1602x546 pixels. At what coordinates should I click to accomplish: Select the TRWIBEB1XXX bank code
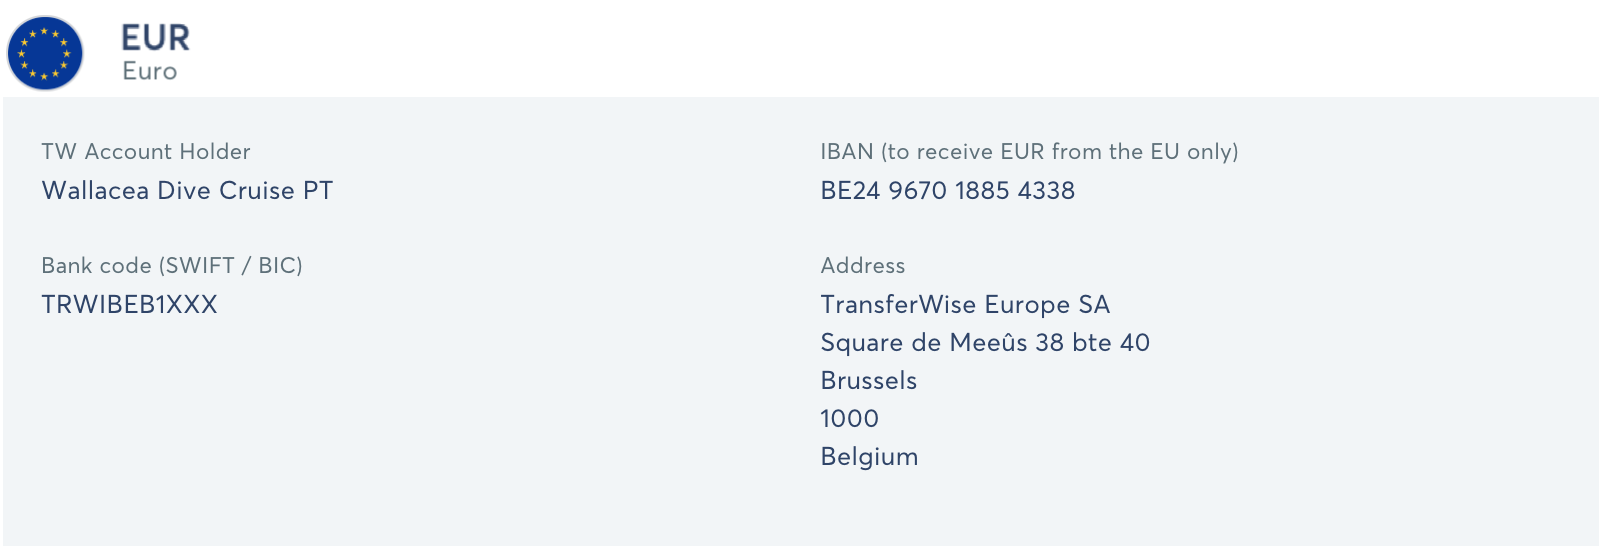coord(129,305)
